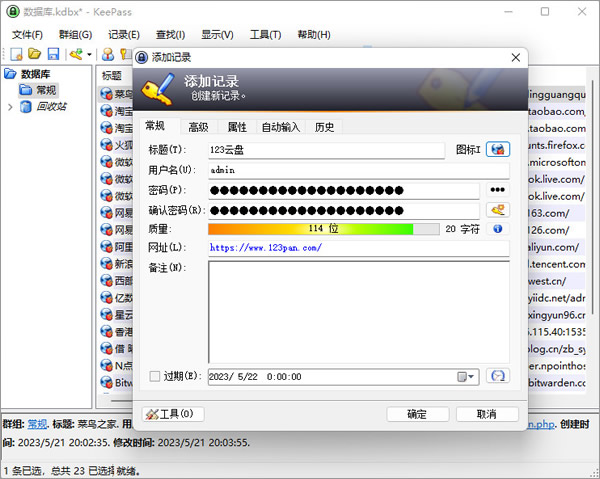Select the entry row starting with N点
The image size is (600, 479).
pos(117,365)
